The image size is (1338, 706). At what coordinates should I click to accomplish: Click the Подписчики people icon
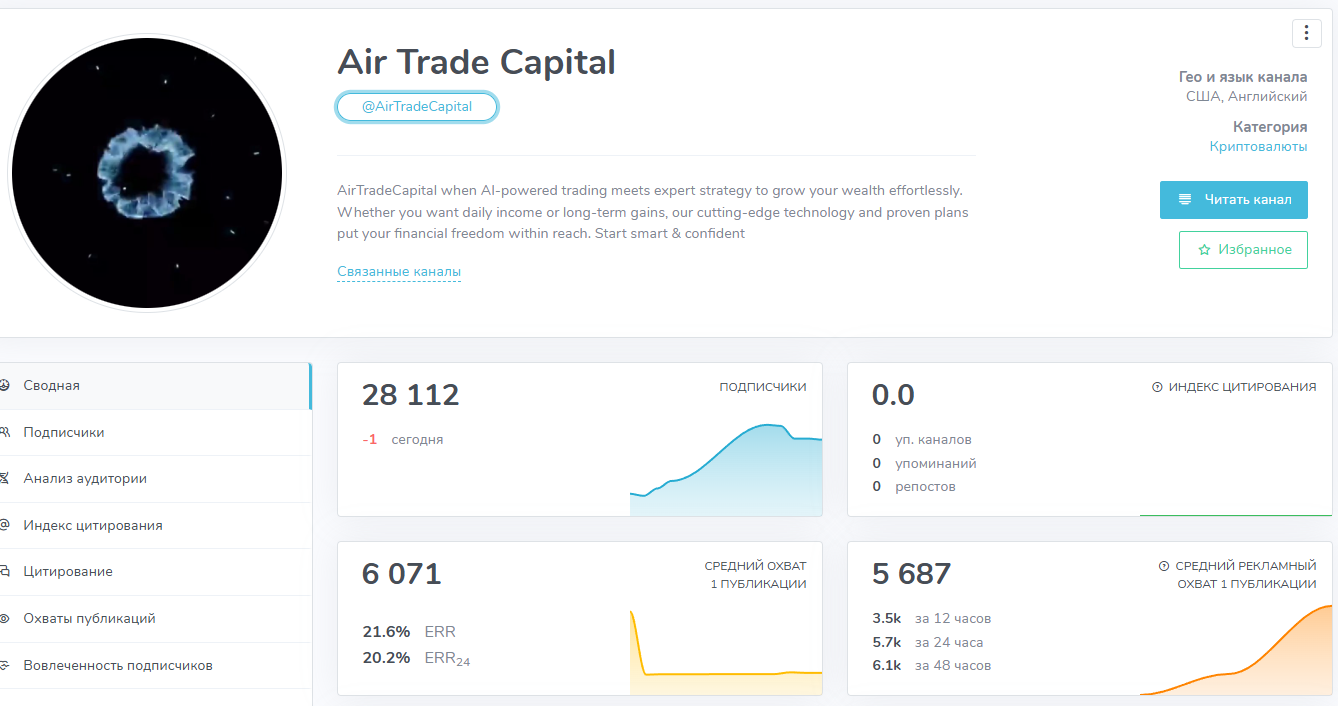(x=5, y=432)
